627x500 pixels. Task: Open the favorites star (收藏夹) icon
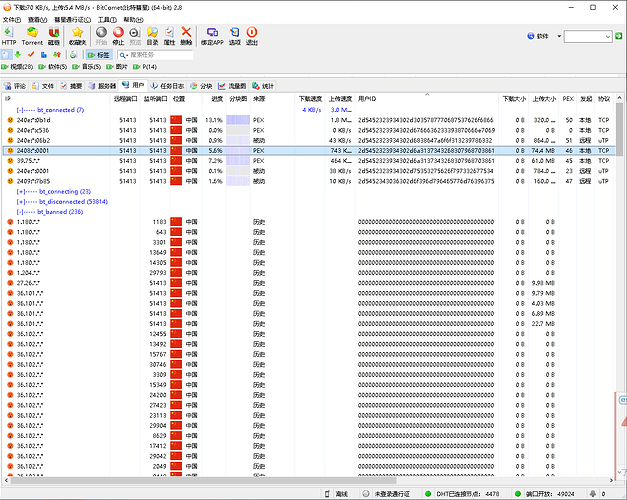77,32
